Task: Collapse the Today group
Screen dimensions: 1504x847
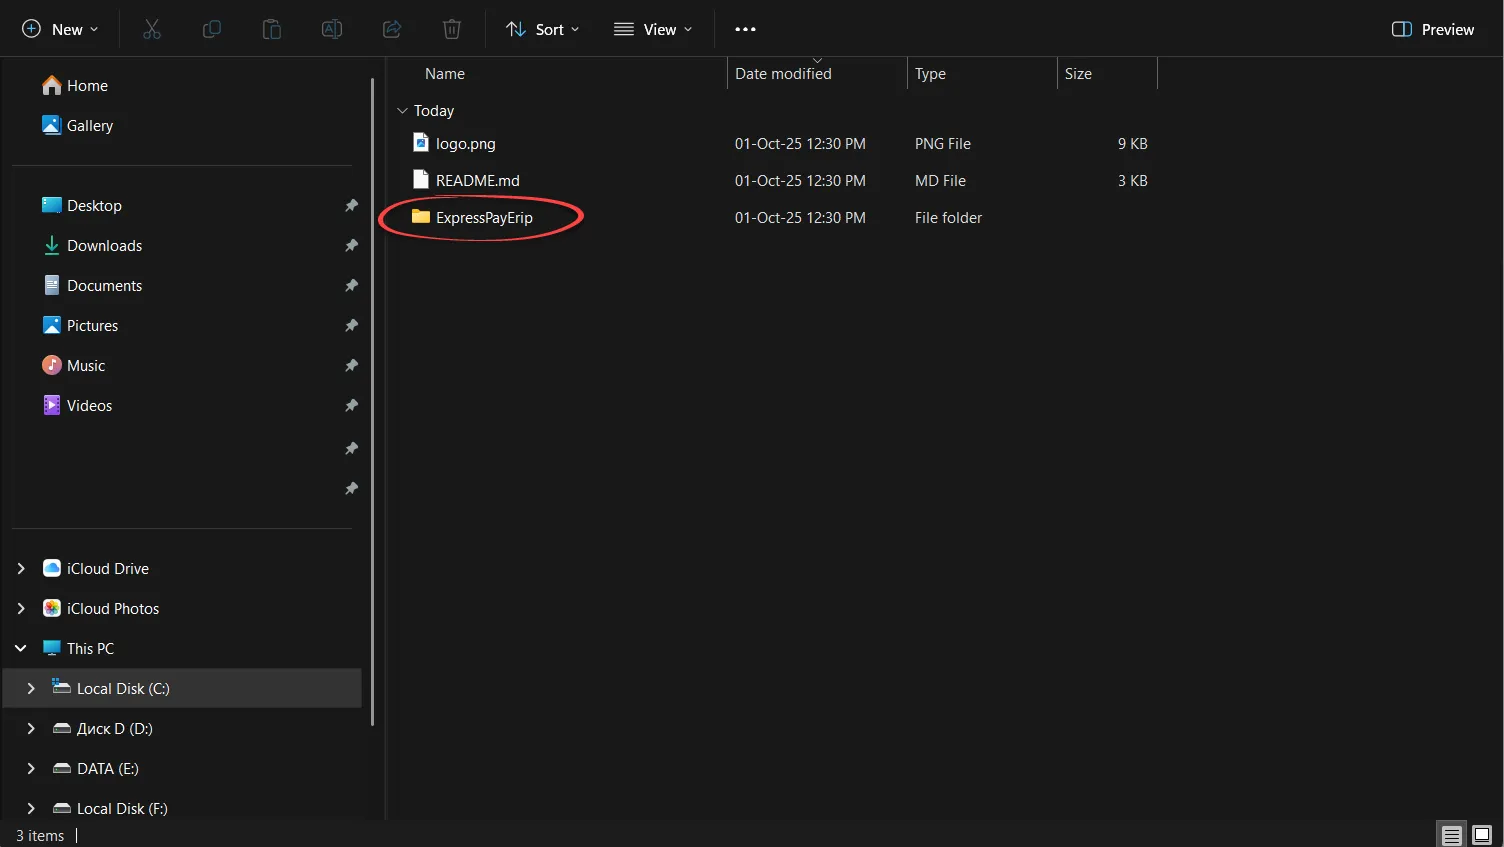Action: 402,111
